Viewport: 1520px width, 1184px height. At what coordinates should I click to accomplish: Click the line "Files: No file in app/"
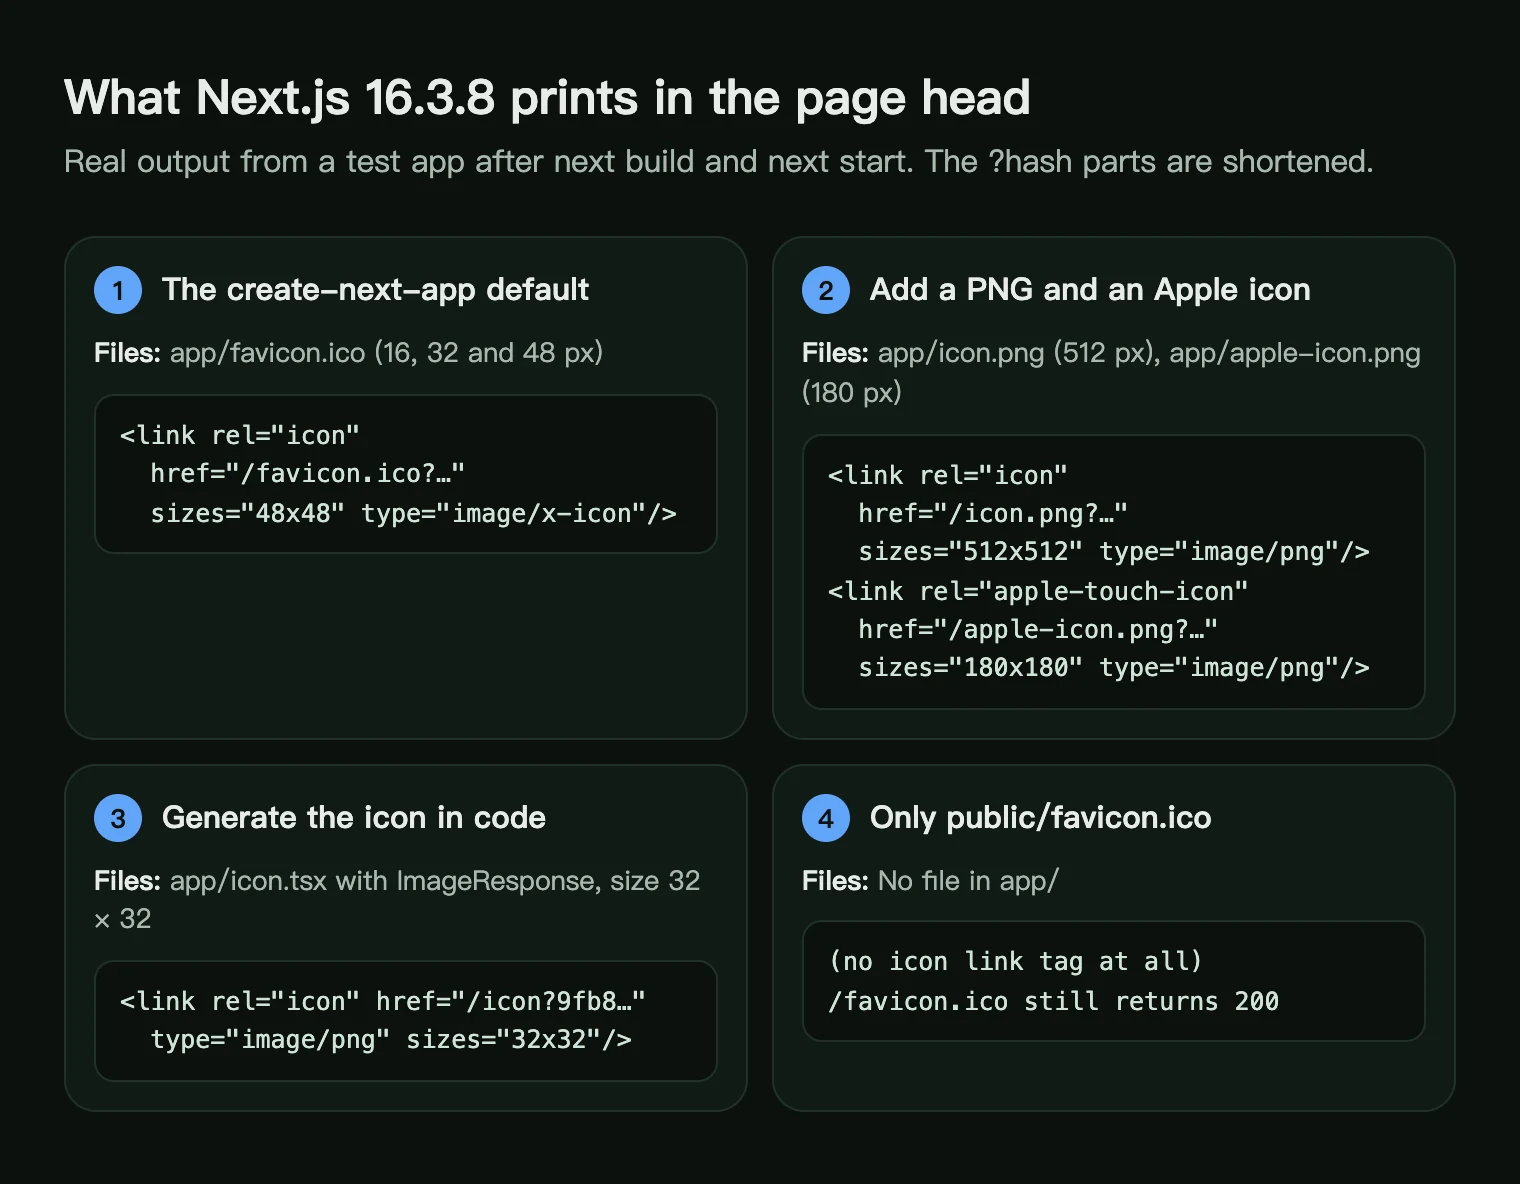930,880
